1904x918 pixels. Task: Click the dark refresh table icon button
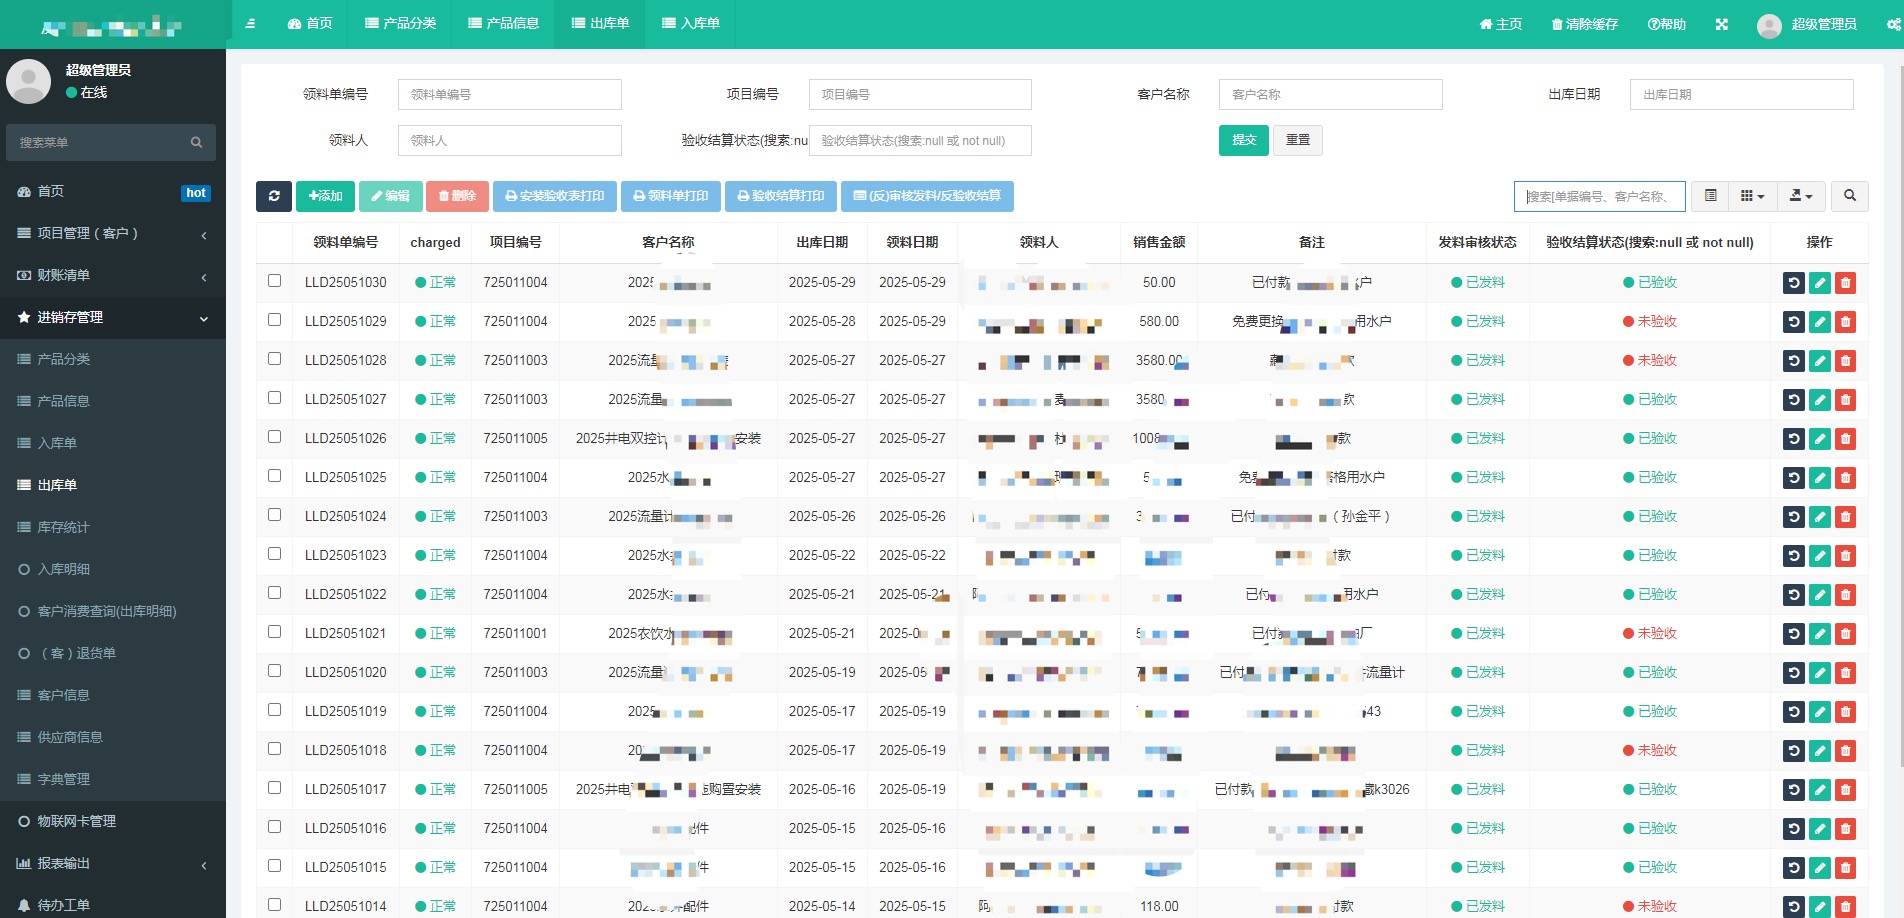point(273,196)
